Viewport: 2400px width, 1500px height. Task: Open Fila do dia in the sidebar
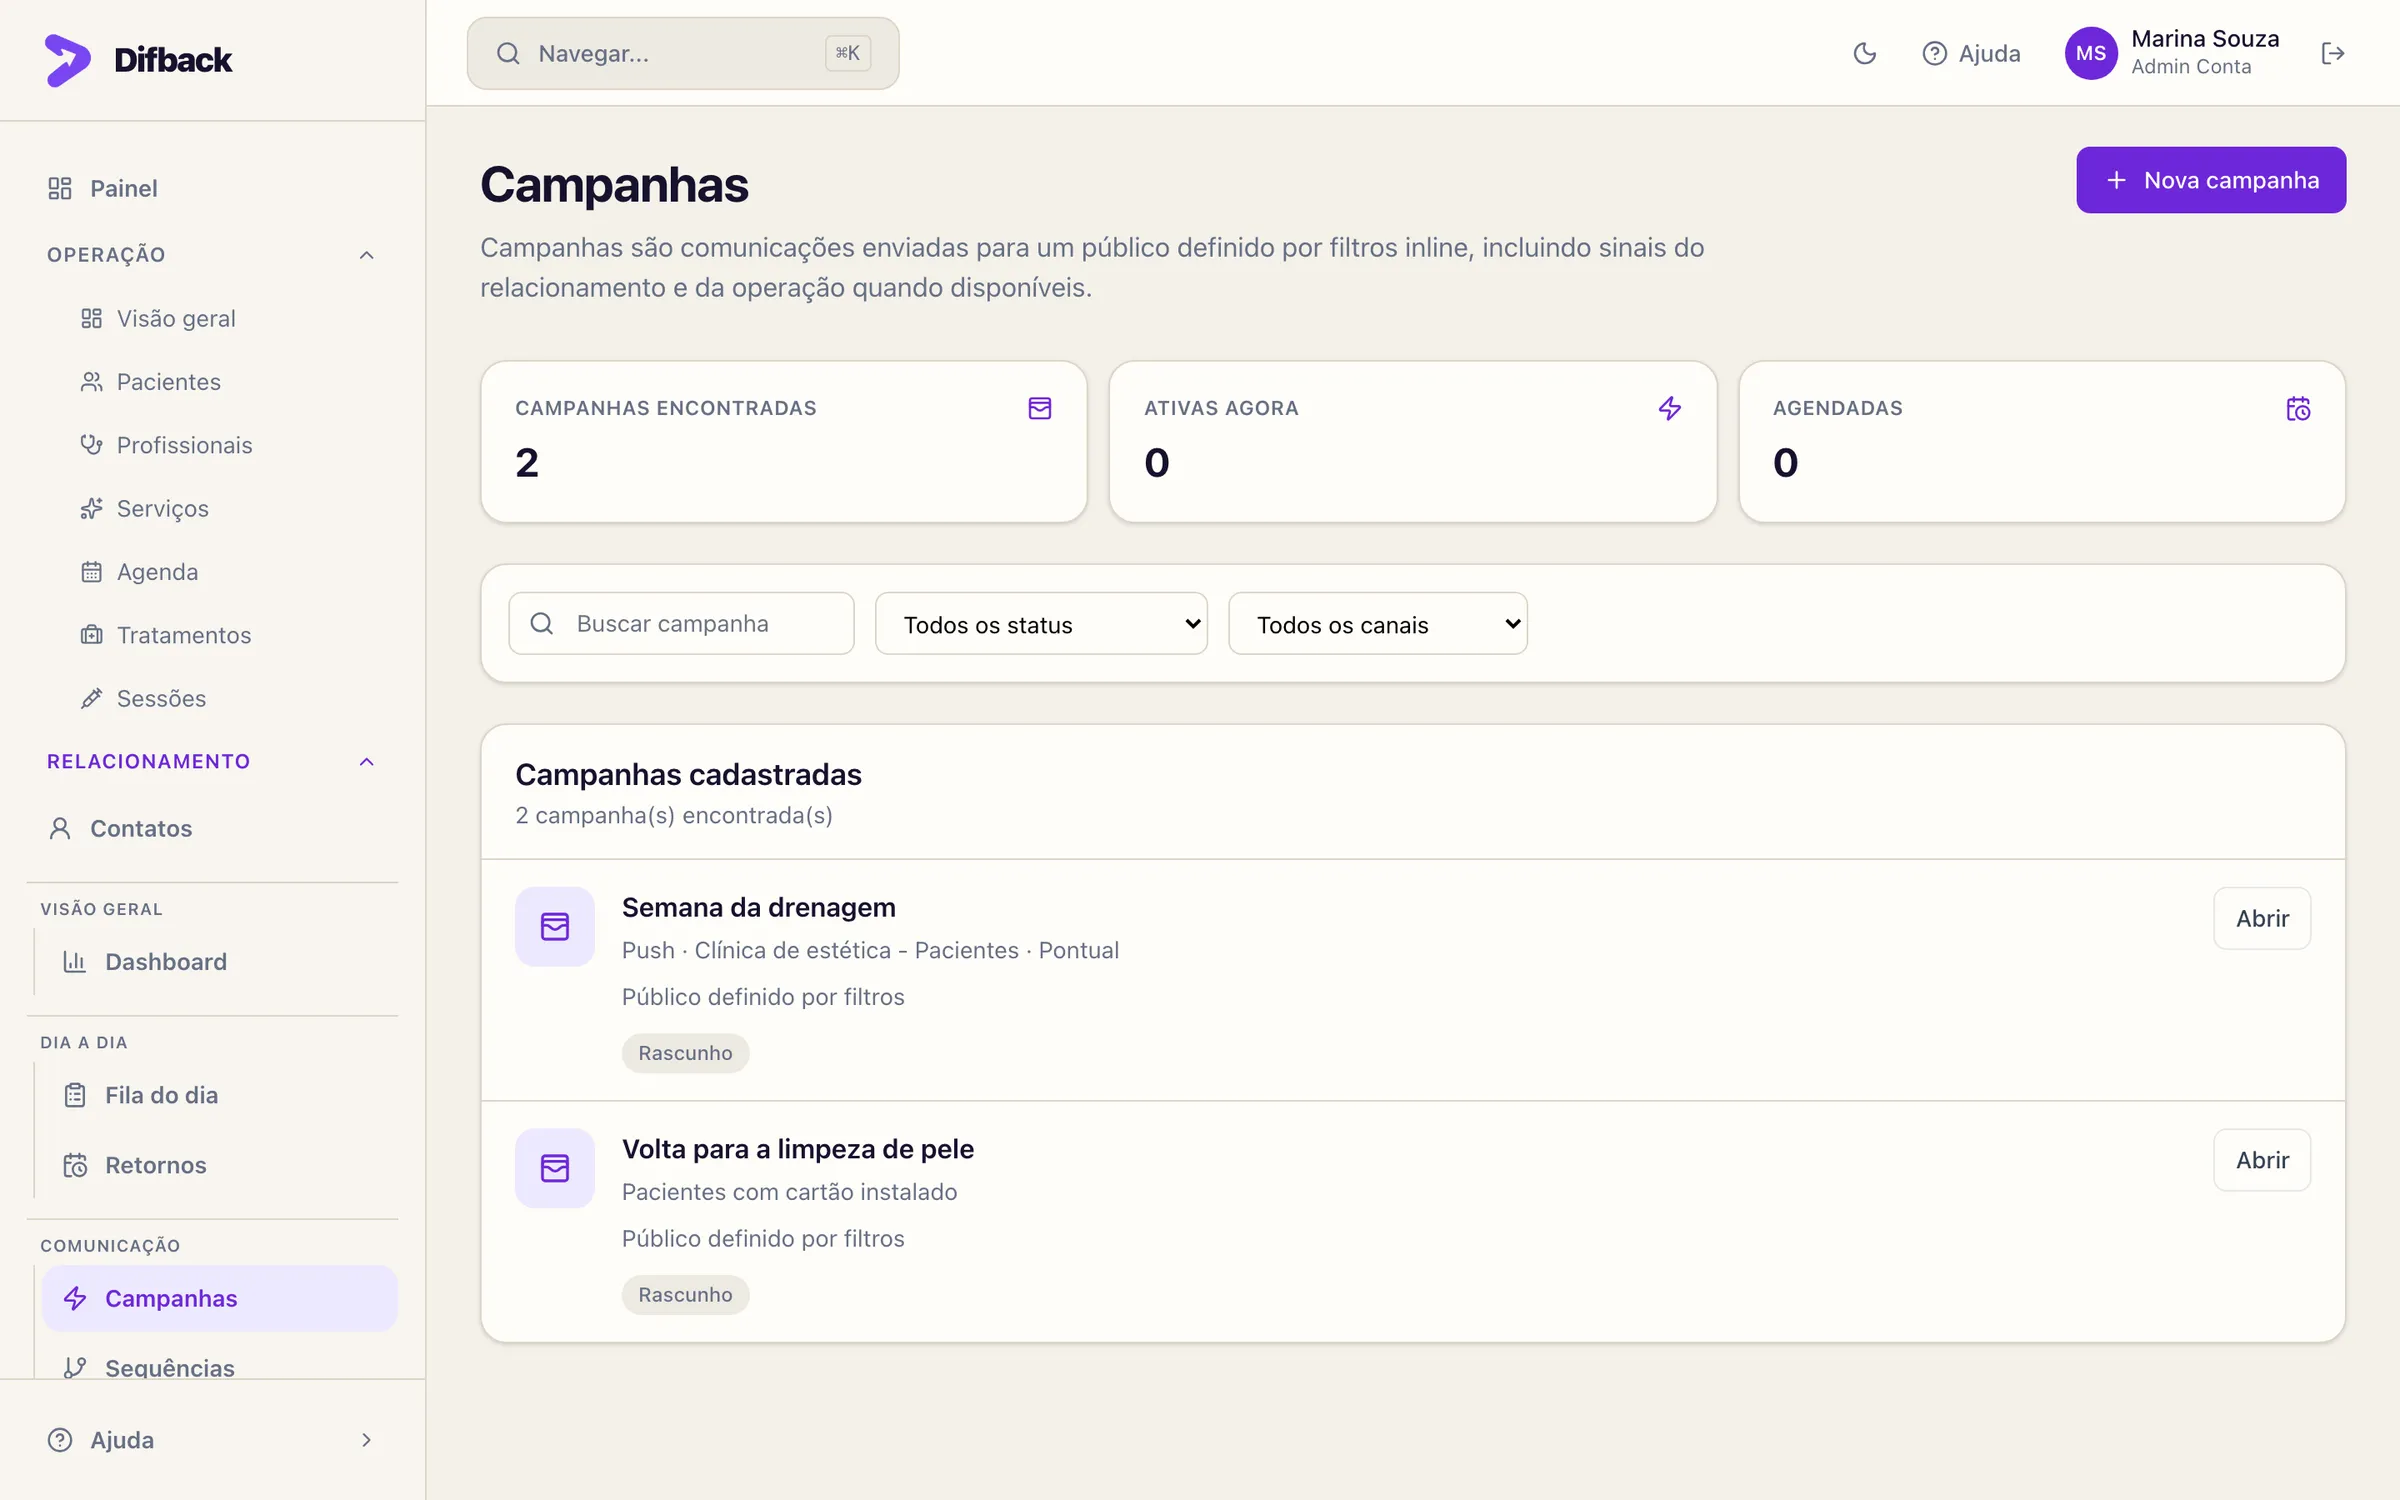coord(219,1095)
